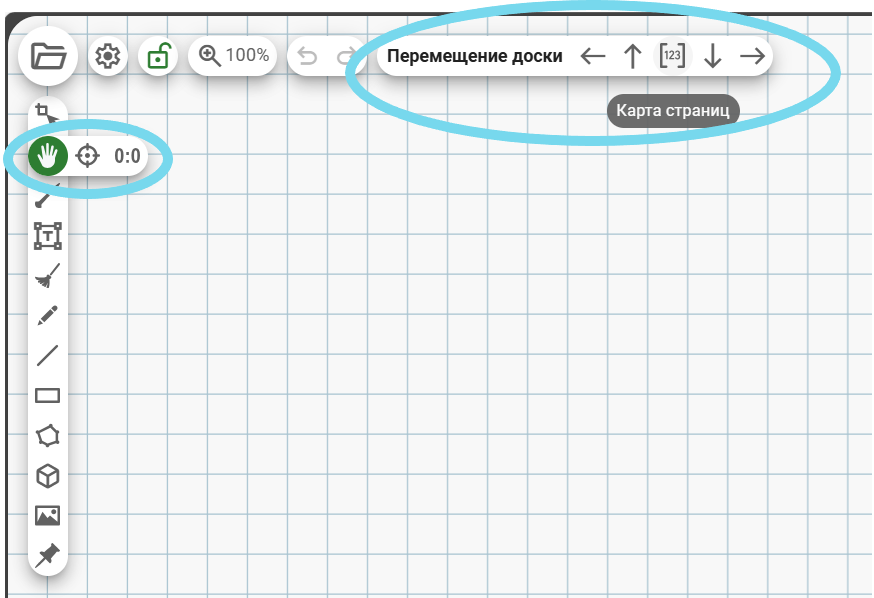Select the selection tool above the hand
Screen dimensions: 874x598
point(46,113)
